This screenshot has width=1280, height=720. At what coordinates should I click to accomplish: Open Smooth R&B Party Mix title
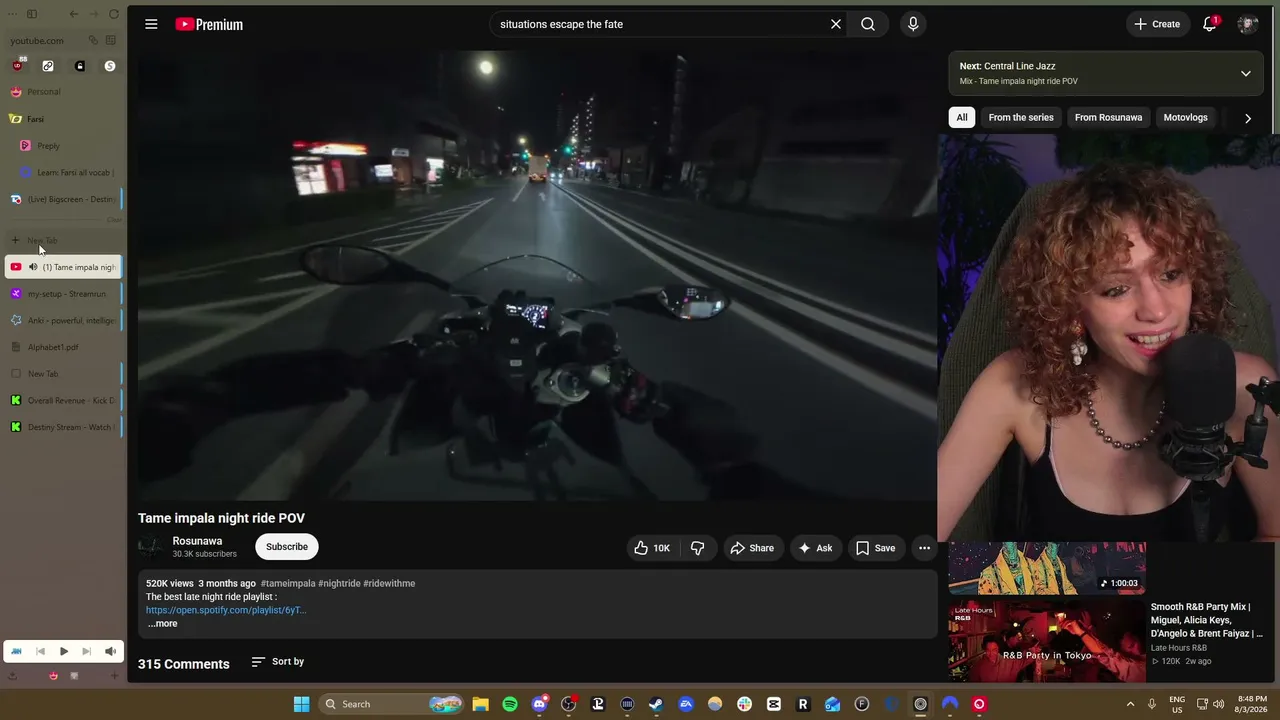click(1207, 620)
